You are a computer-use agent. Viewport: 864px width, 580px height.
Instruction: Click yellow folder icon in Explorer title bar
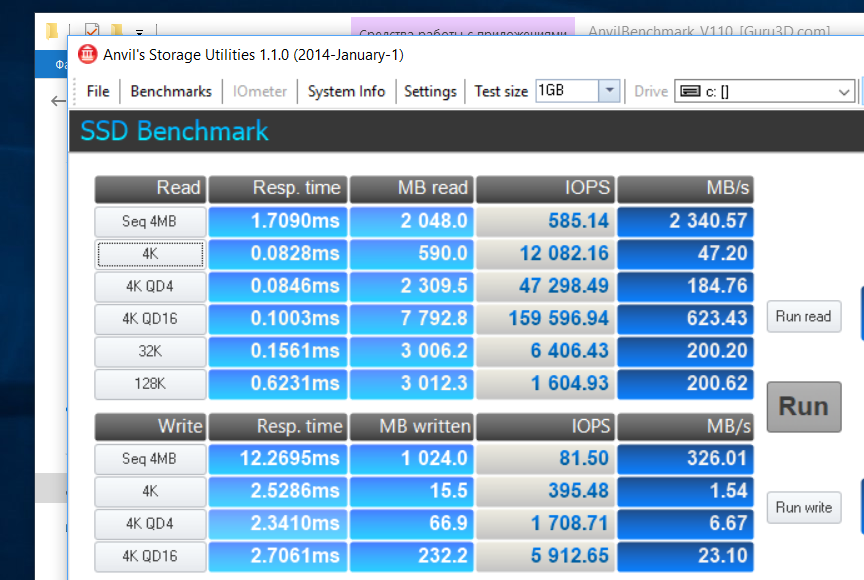[x=51, y=30]
